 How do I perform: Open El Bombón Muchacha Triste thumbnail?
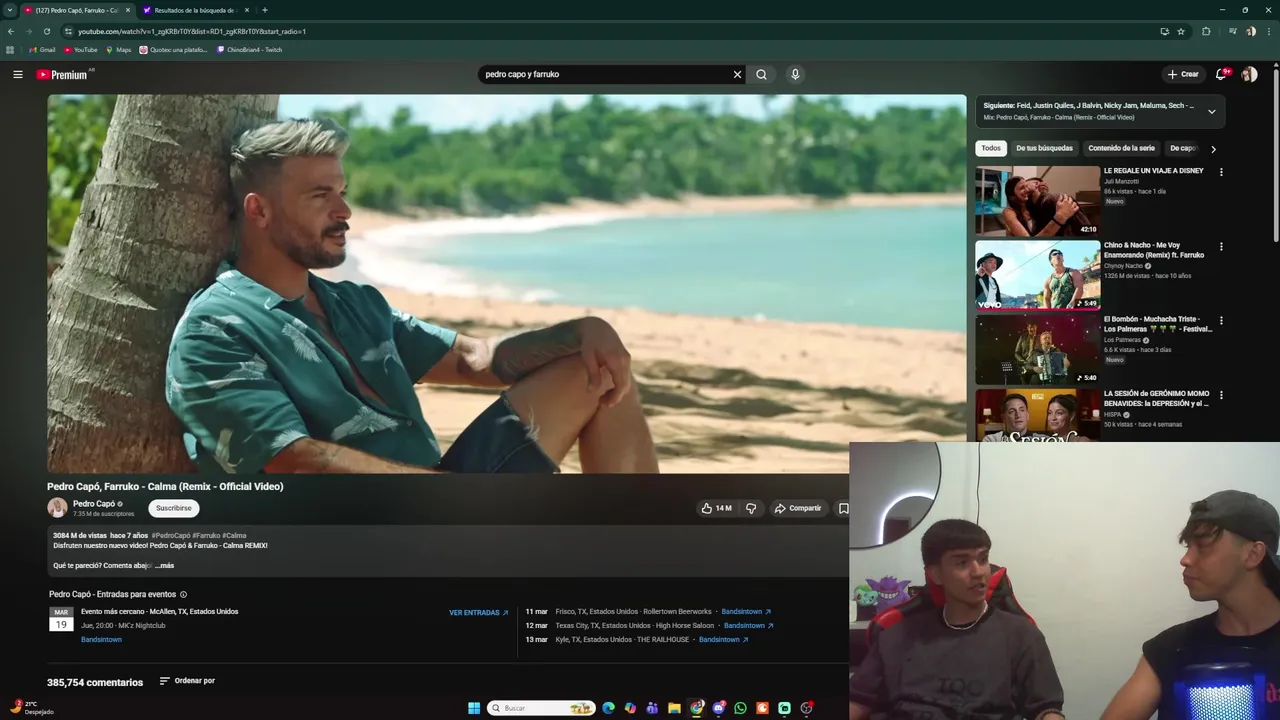coord(1037,349)
